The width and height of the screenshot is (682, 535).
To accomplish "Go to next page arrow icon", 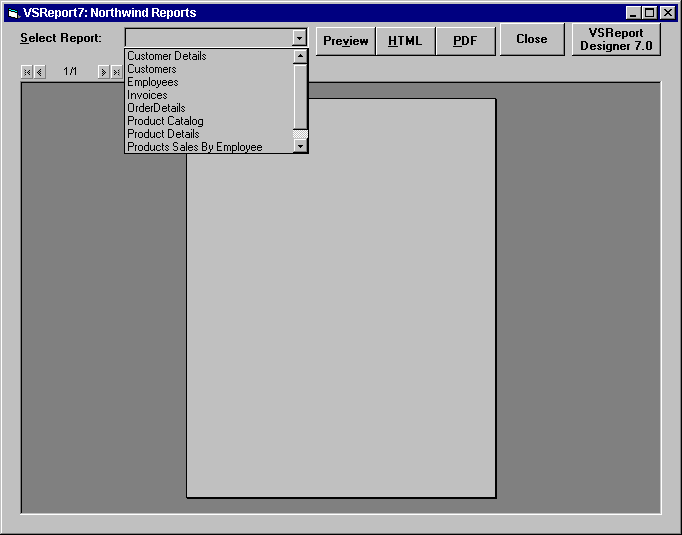I will tap(104, 72).
